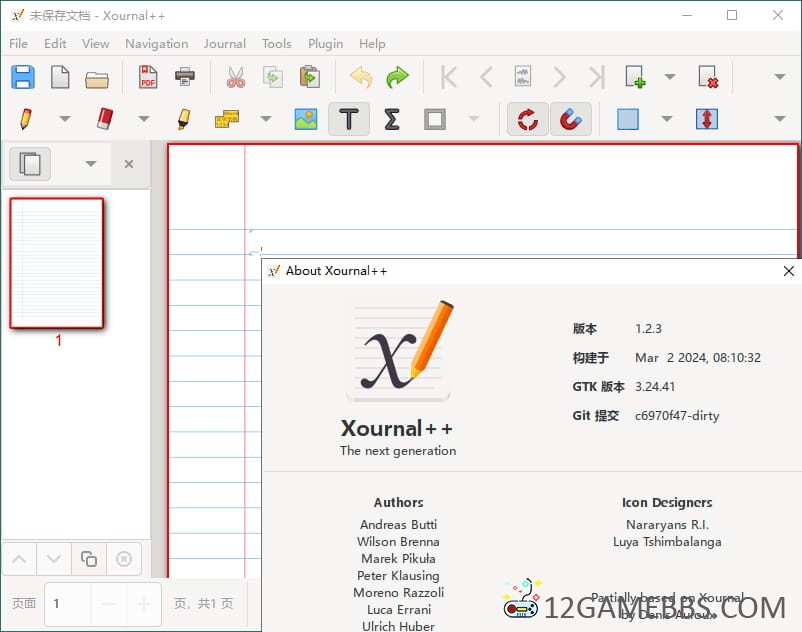Create a new document
Image resolution: width=802 pixels, height=632 pixels.
coord(60,77)
